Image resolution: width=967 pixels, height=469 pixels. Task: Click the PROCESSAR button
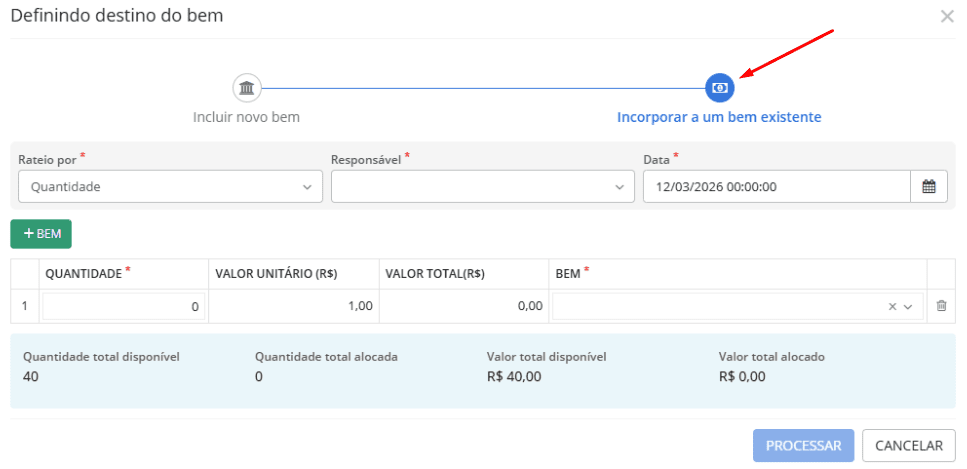click(x=804, y=445)
